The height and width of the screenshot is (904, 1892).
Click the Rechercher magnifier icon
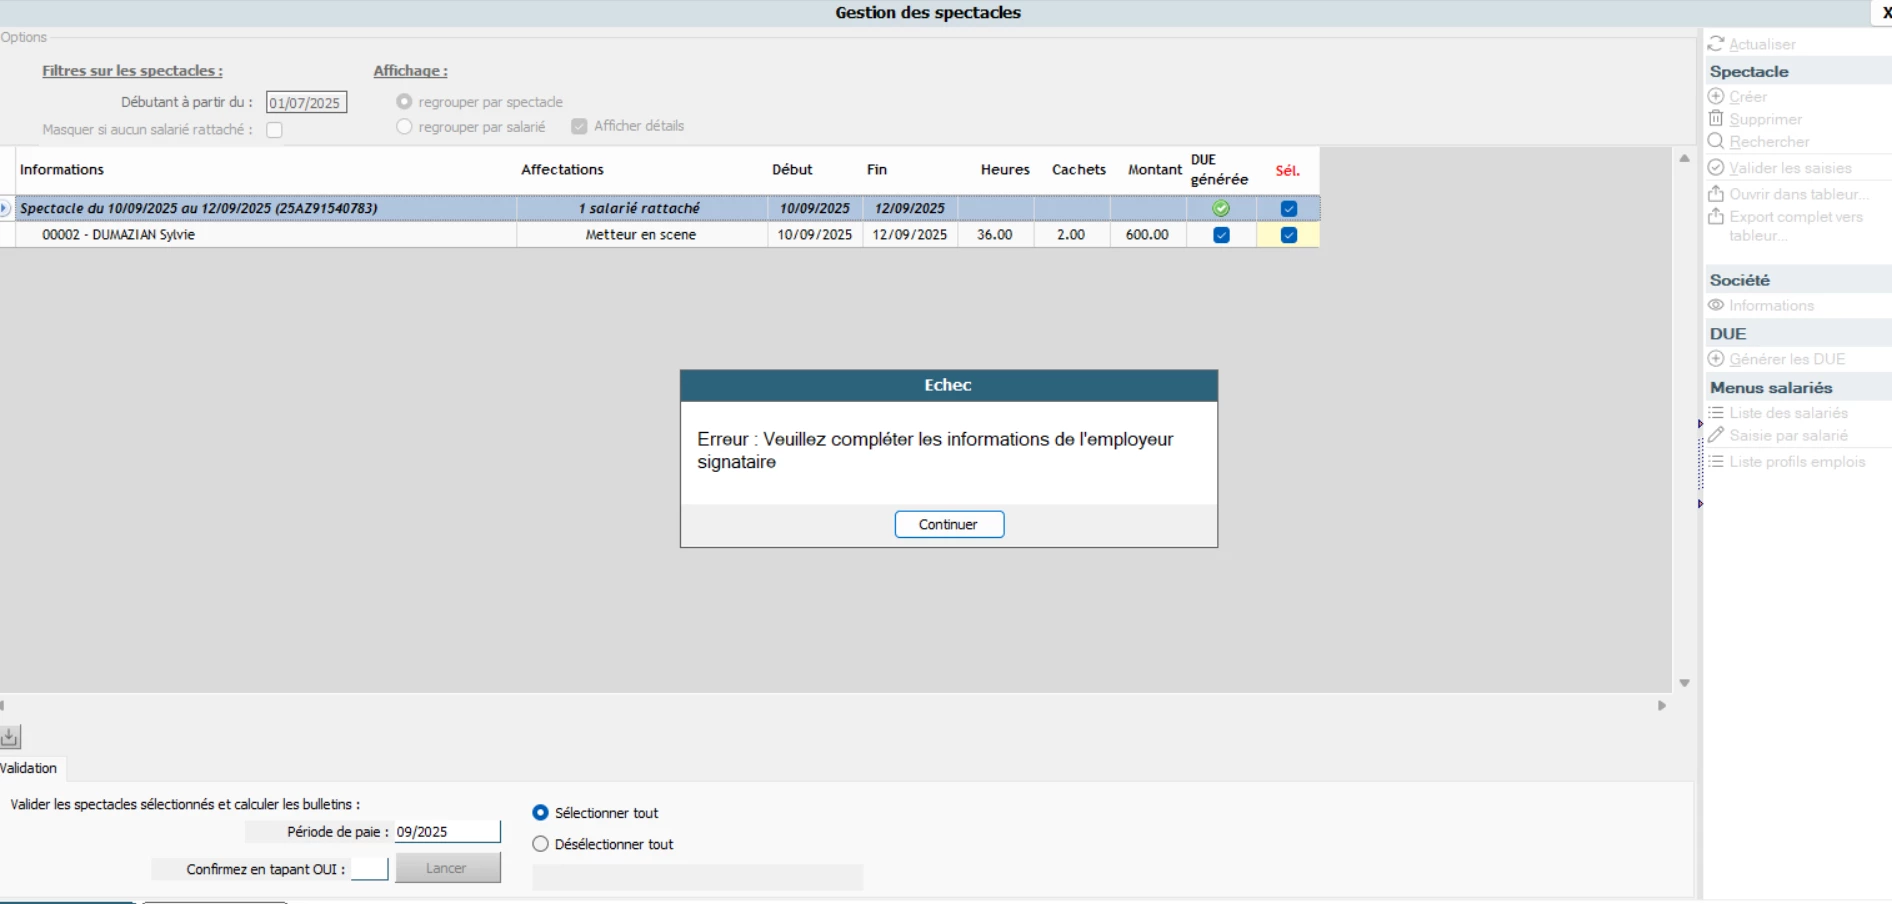[x=1716, y=141]
